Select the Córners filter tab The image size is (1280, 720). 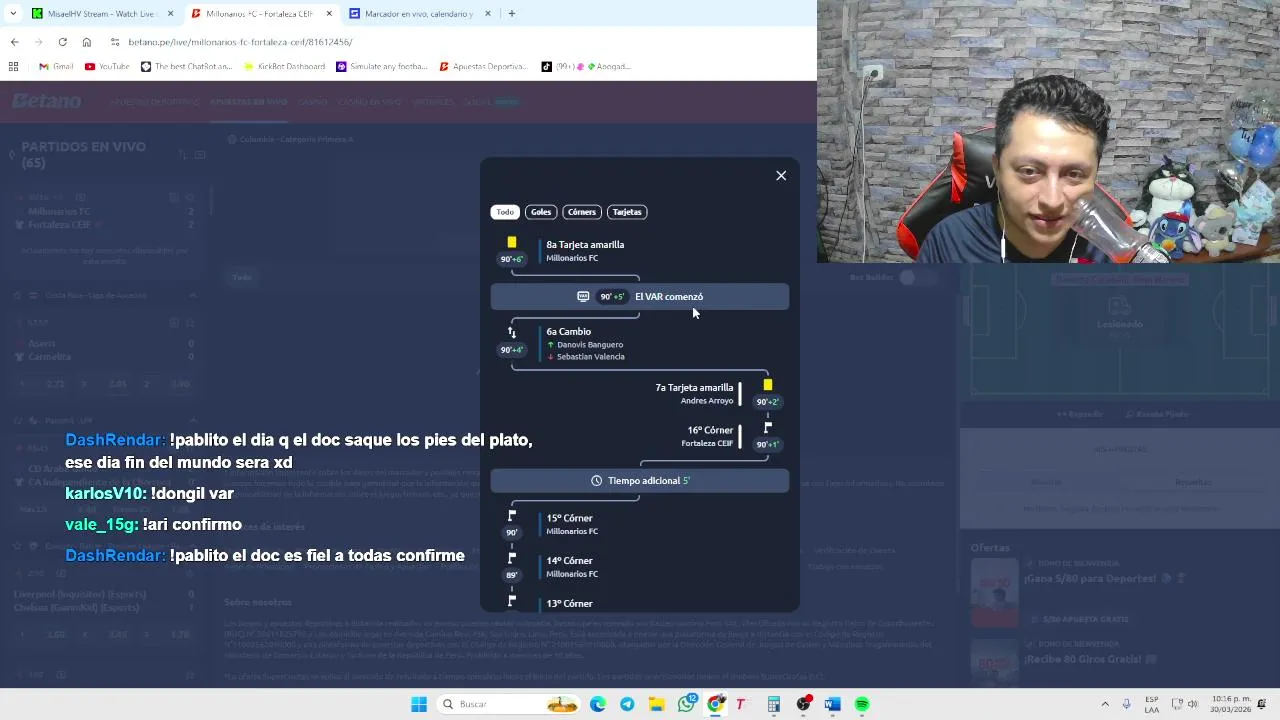tap(581, 212)
